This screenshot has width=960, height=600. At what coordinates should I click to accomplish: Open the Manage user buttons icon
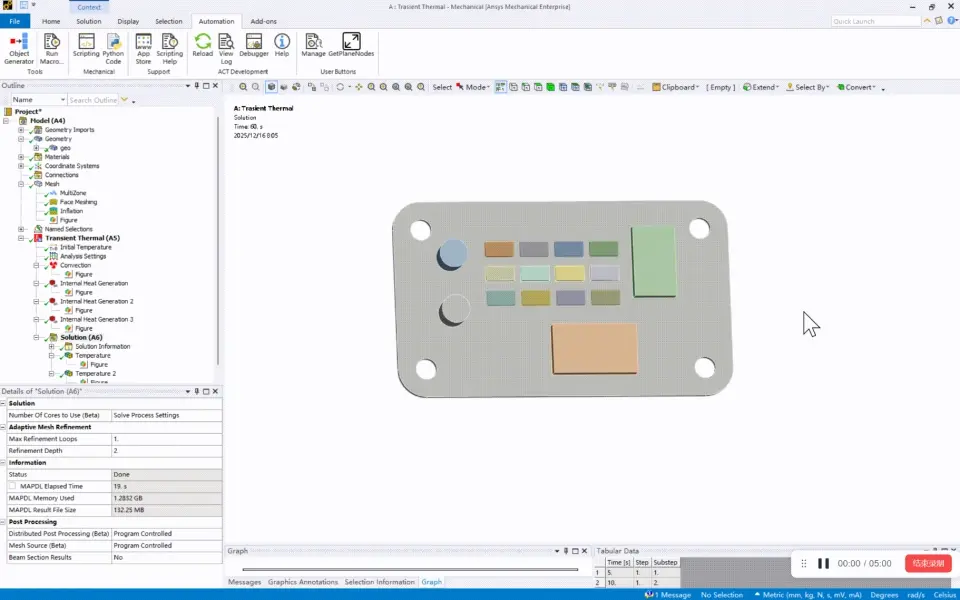point(313,45)
